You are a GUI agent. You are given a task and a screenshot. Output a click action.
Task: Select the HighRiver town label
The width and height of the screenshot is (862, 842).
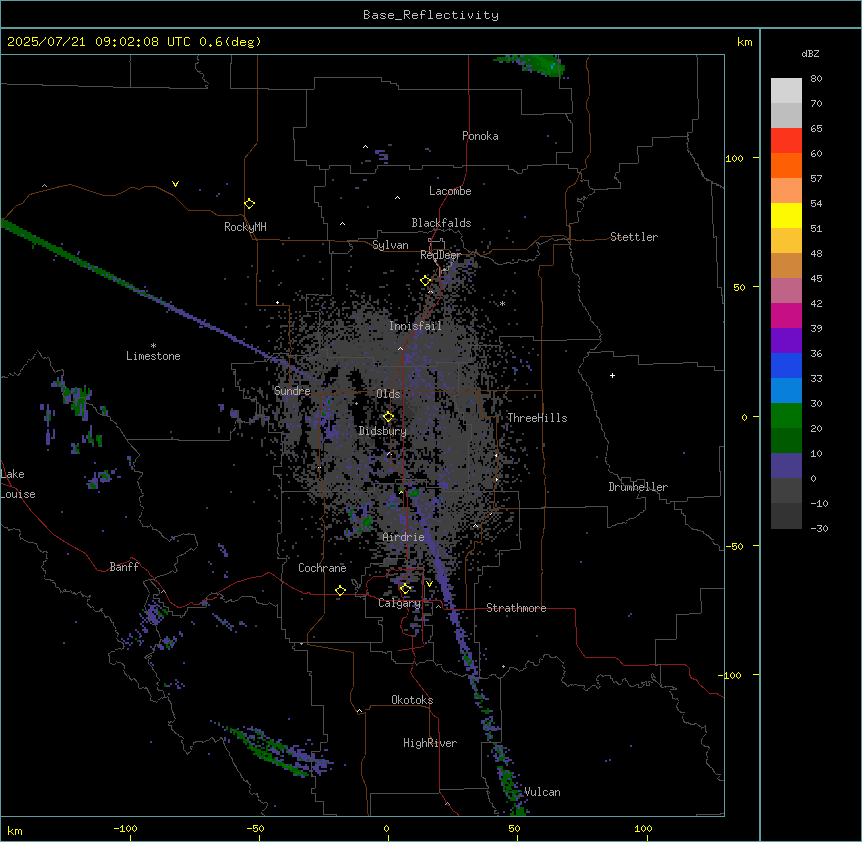pyautogui.click(x=430, y=743)
